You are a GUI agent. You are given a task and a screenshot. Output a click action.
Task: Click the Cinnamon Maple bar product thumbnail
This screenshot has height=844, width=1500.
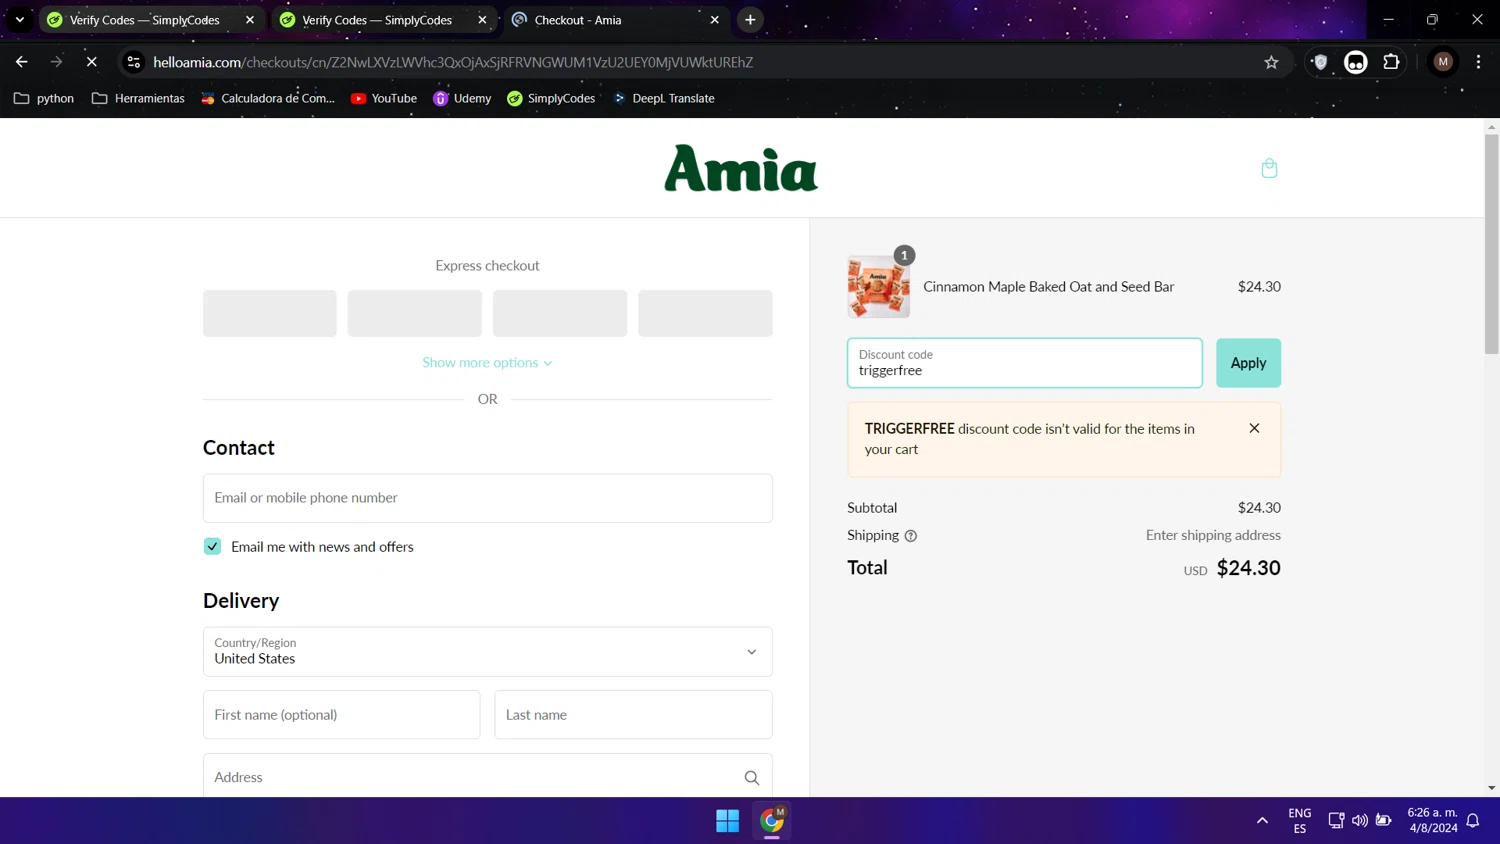[x=878, y=286]
